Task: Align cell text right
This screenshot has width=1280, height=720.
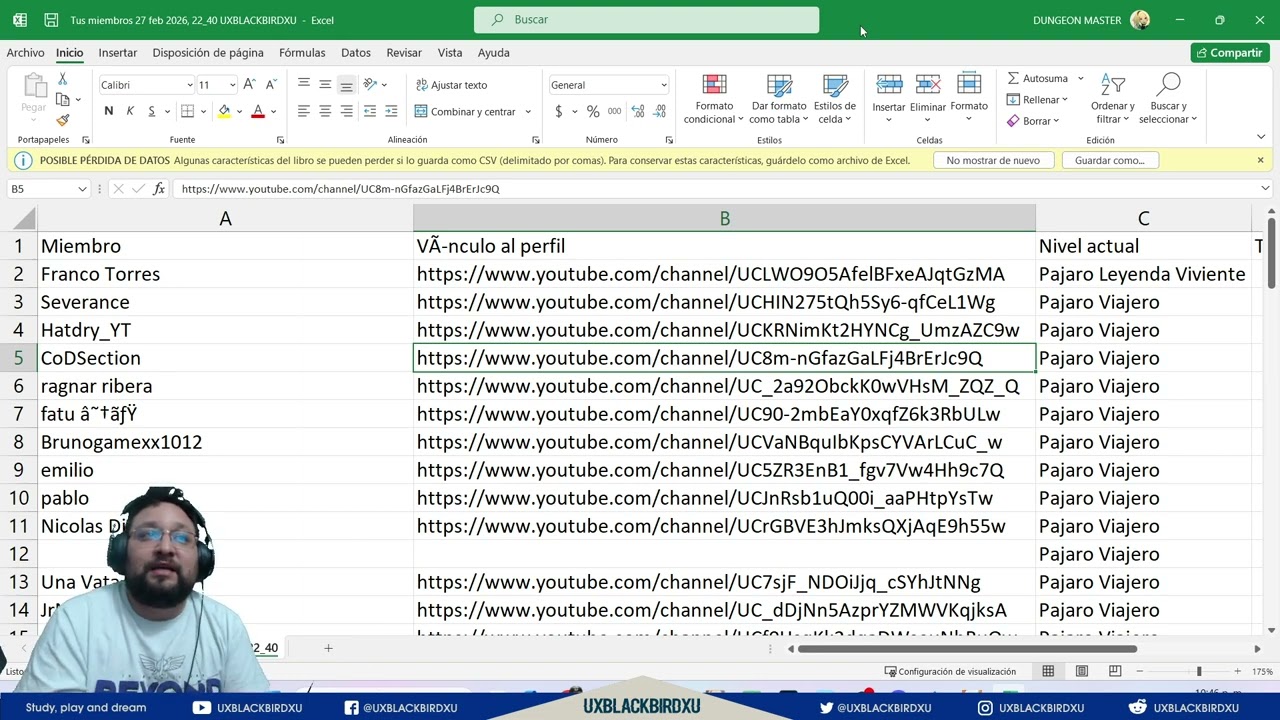Action: pos(346,111)
